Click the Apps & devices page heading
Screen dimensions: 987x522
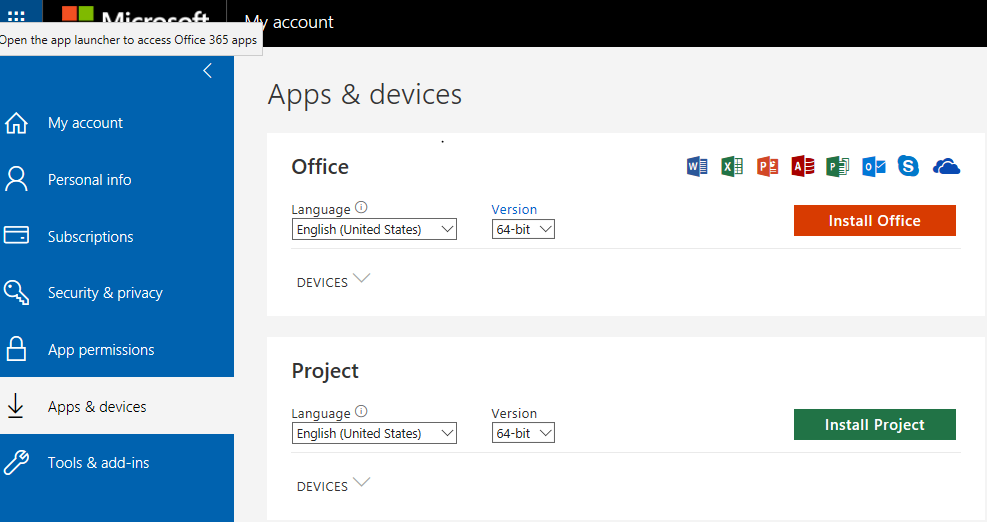pos(364,95)
